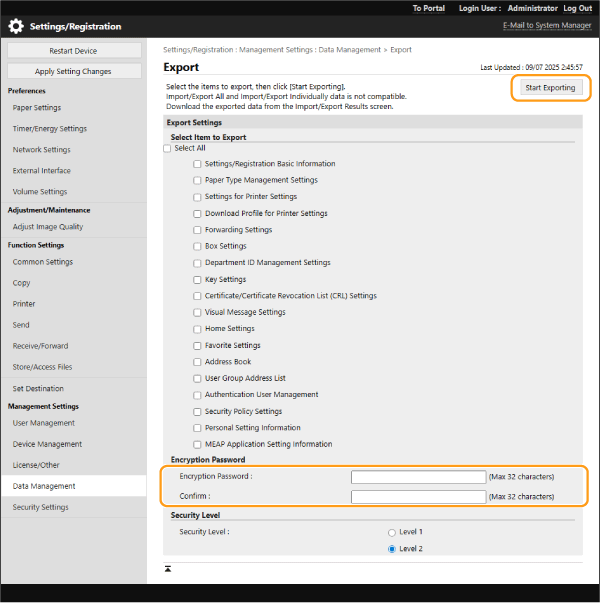This screenshot has width=600, height=603.
Task: Go to Security Settings menu item
Action: pyautogui.click(x=40, y=507)
